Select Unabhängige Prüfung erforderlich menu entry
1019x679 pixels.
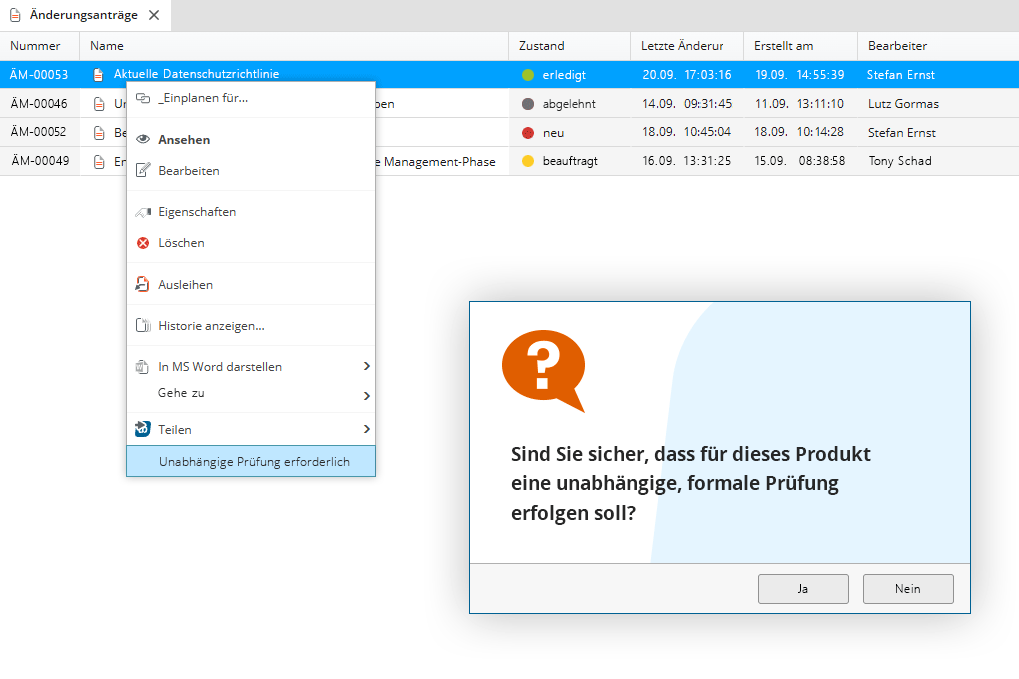tap(254, 462)
